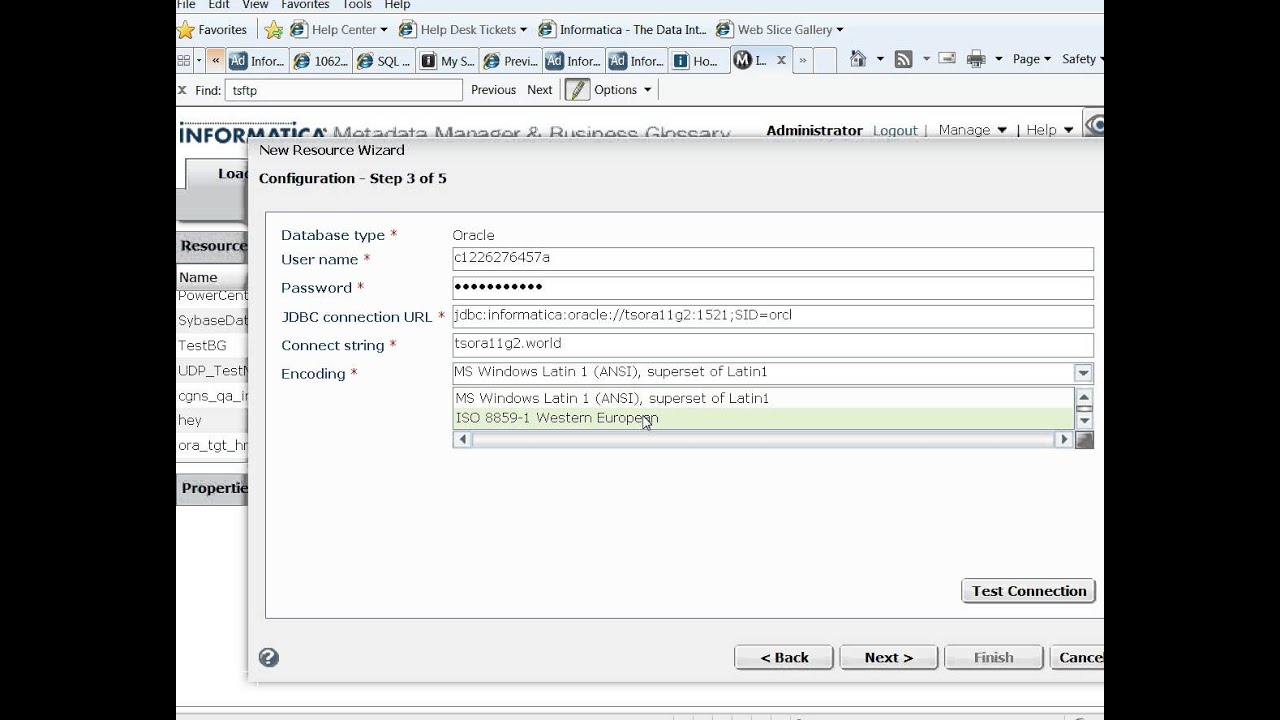Open the Quick Tabs grid icon
This screenshot has height=720, width=1280.
pos(184,61)
